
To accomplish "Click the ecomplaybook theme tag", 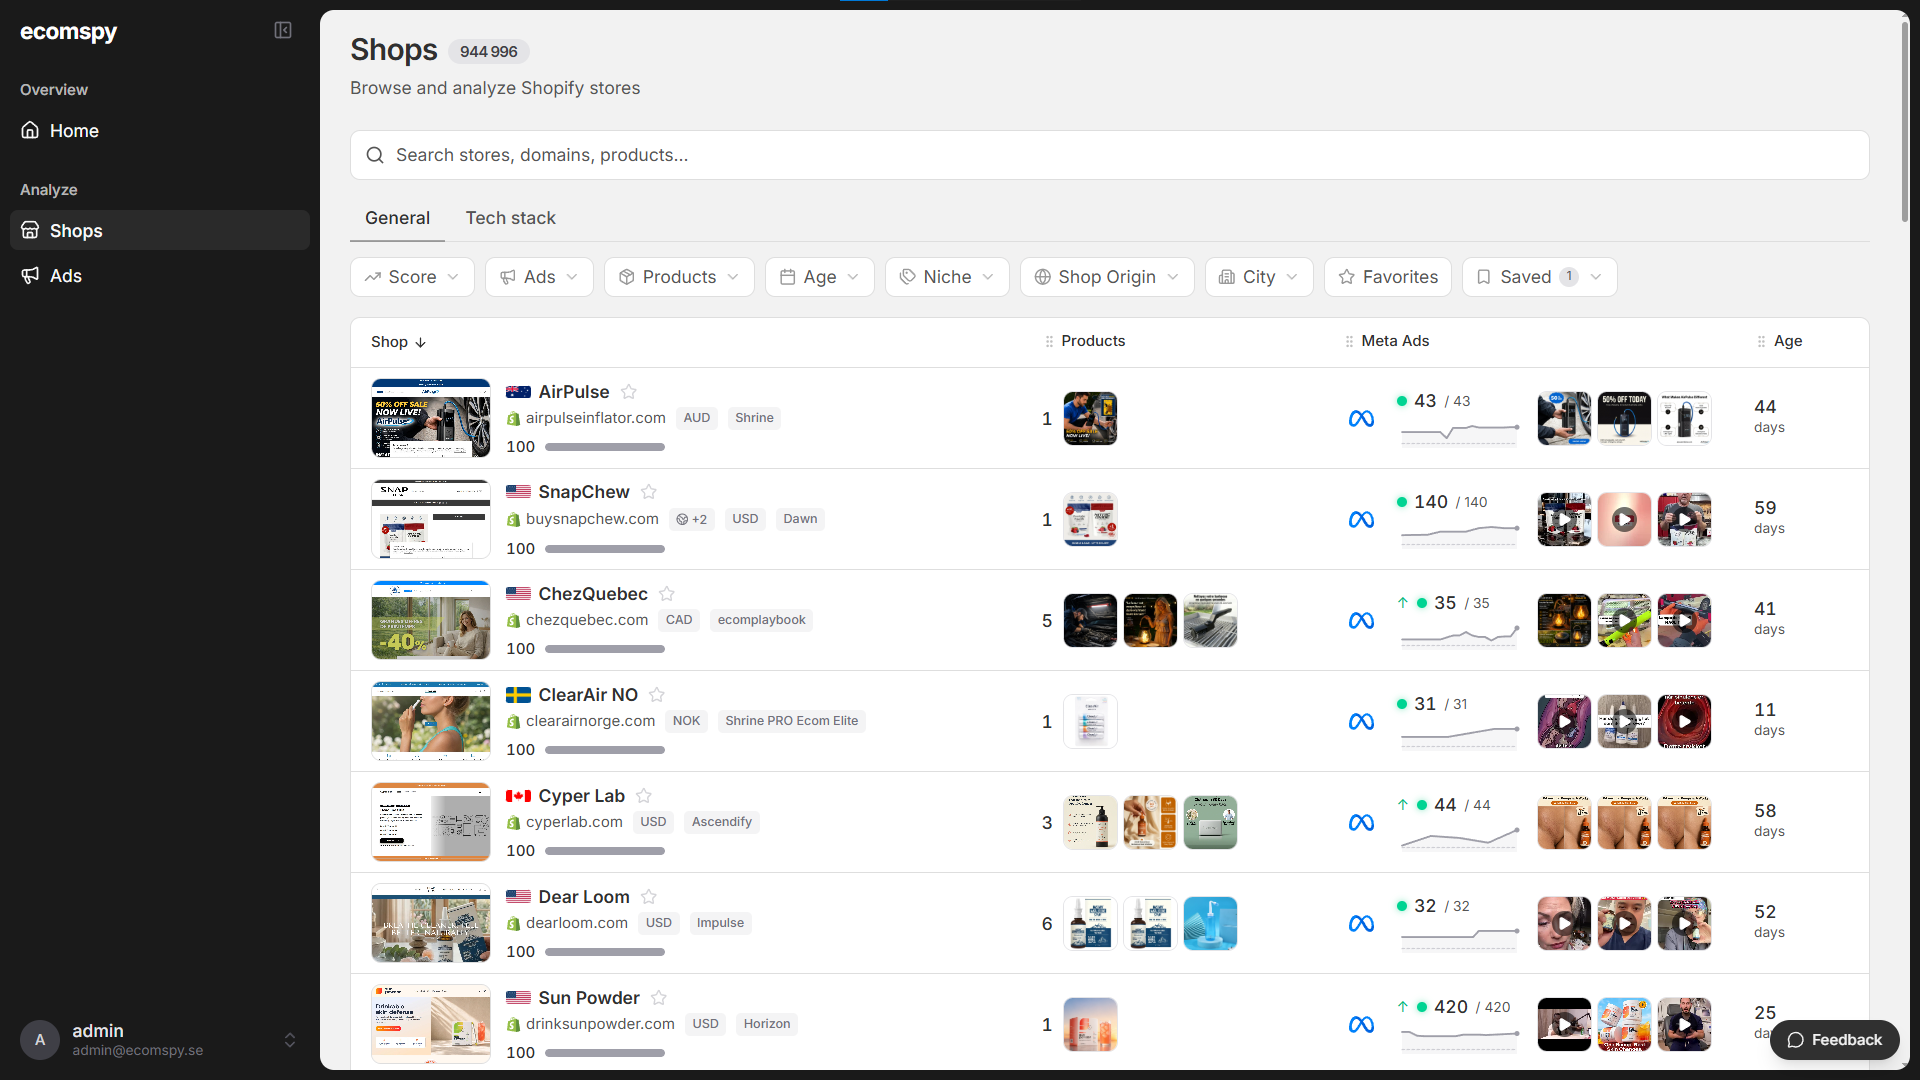I will tap(761, 620).
